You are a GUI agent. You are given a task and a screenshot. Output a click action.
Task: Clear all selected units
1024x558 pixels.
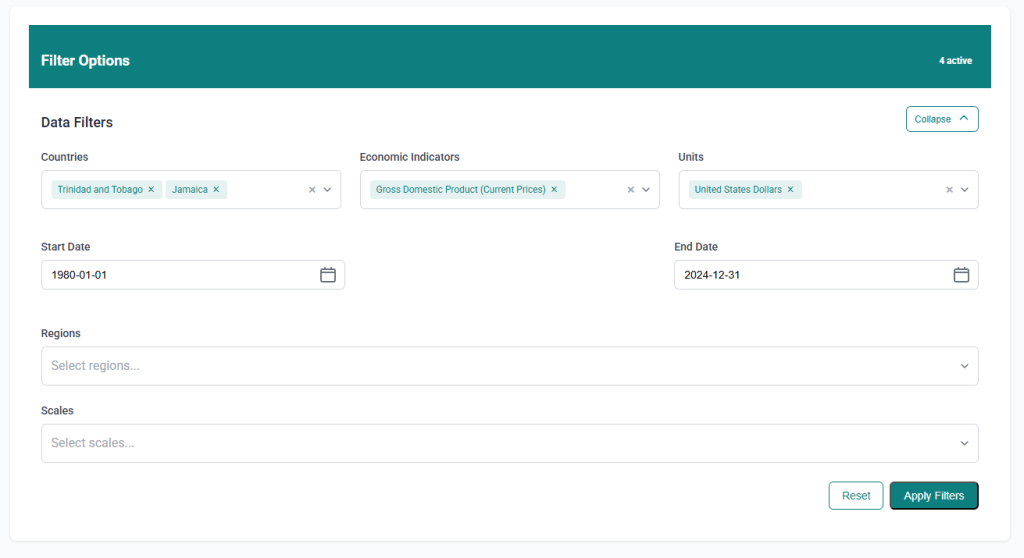click(950, 189)
